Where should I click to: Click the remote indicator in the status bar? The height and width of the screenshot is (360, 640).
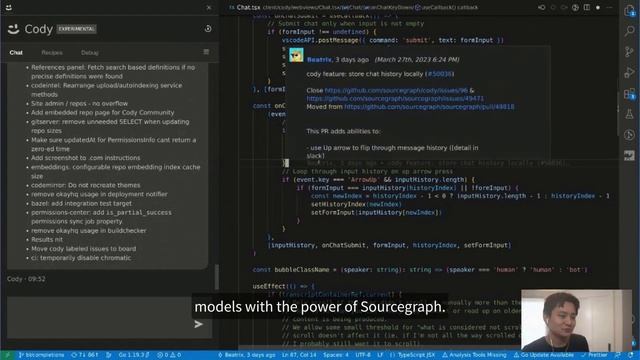tap(7, 355)
